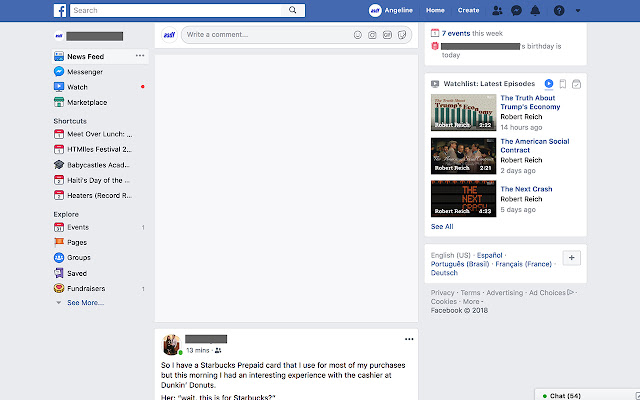Image resolution: width=640 pixels, height=400 pixels.
Task: Open the Quick Help question mark
Action: click(x=559, y=10)
